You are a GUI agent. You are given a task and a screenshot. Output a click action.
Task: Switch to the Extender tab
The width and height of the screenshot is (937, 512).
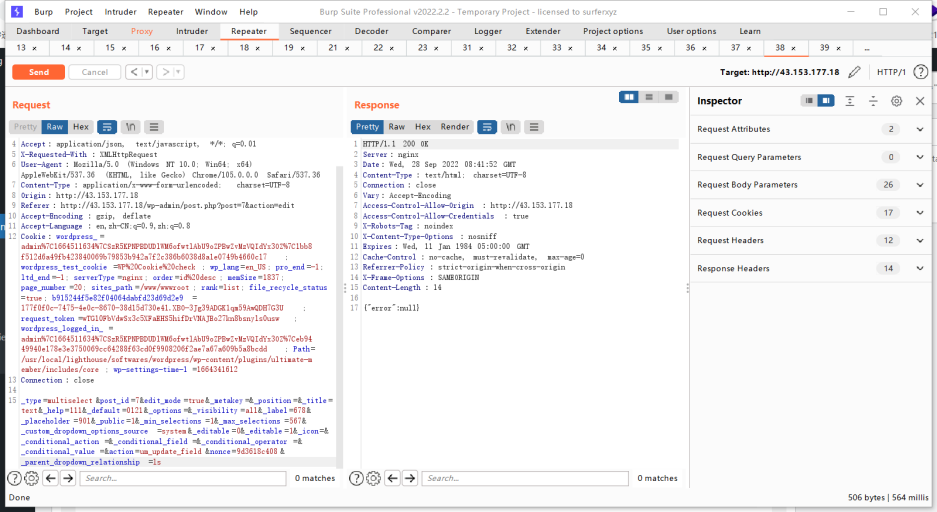[543, 31]
